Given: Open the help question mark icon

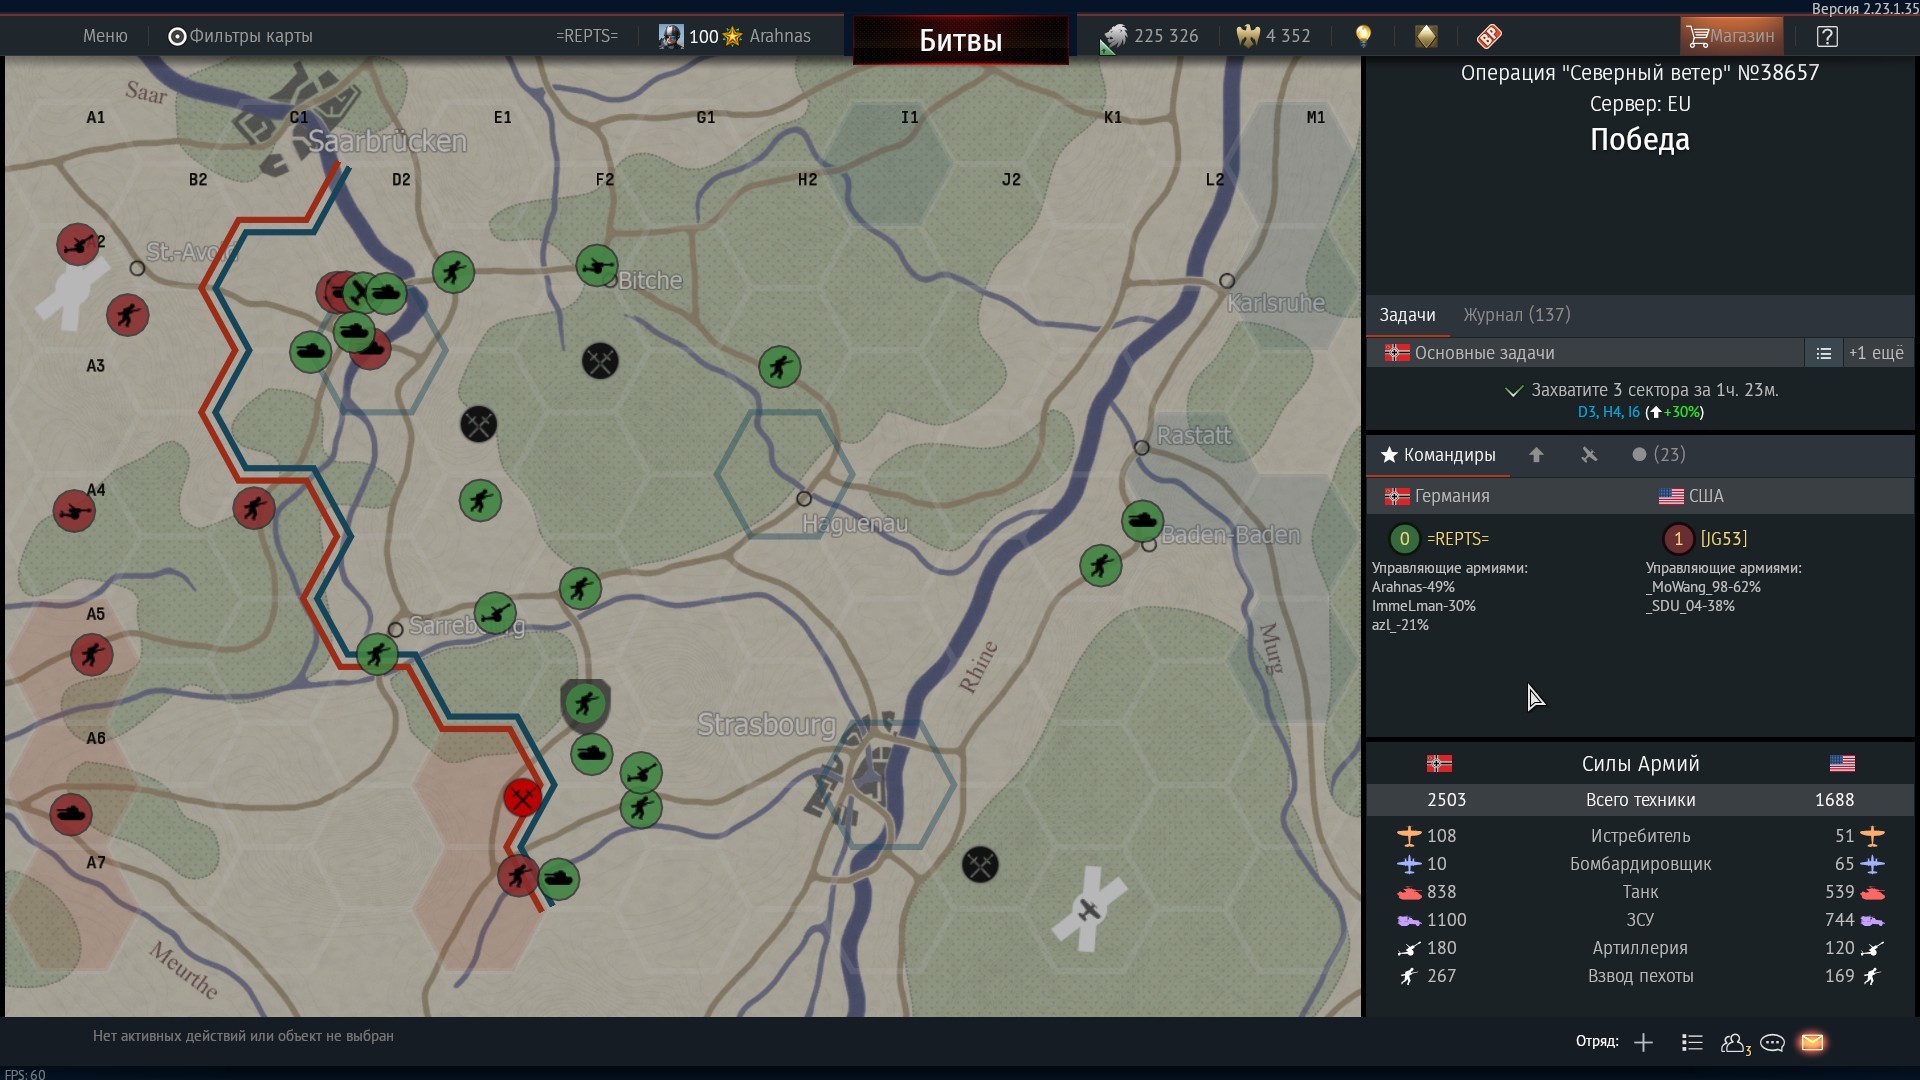Looking at the screenshot, I should [1827, 37].
